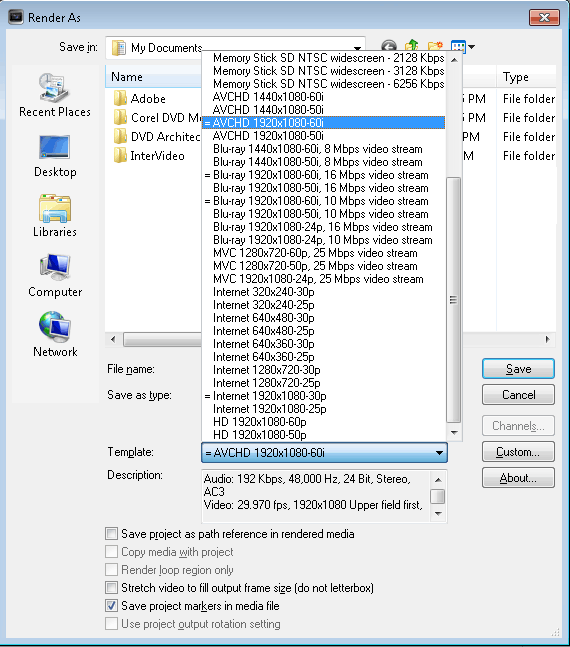The height and width of the screenshot is (647, 570).
Task: Select the Corel DVD folder
Action: [x=157, y=118]
